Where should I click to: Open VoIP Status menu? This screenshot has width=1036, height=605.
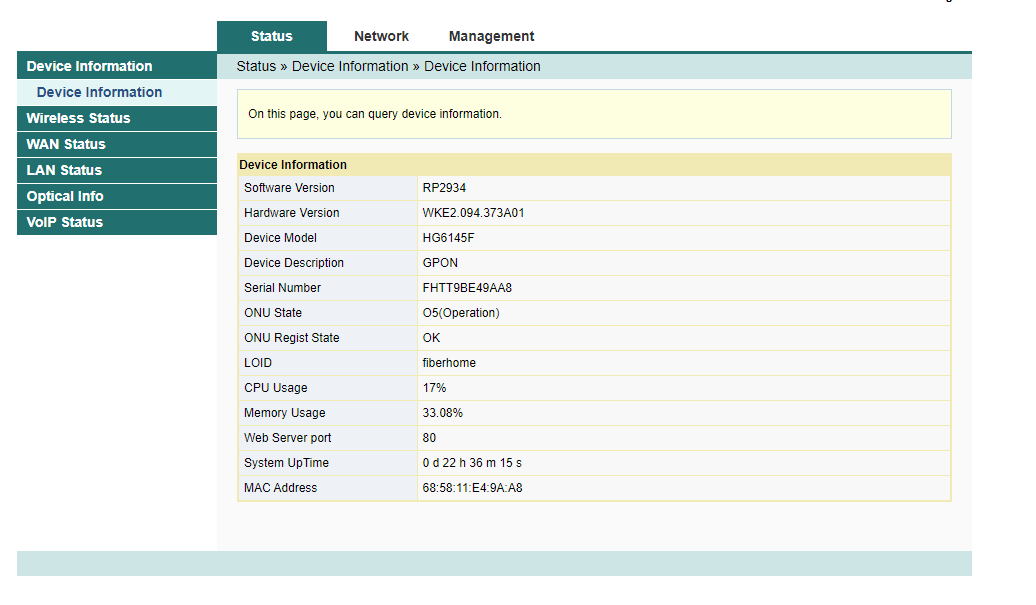coord(117,222)
